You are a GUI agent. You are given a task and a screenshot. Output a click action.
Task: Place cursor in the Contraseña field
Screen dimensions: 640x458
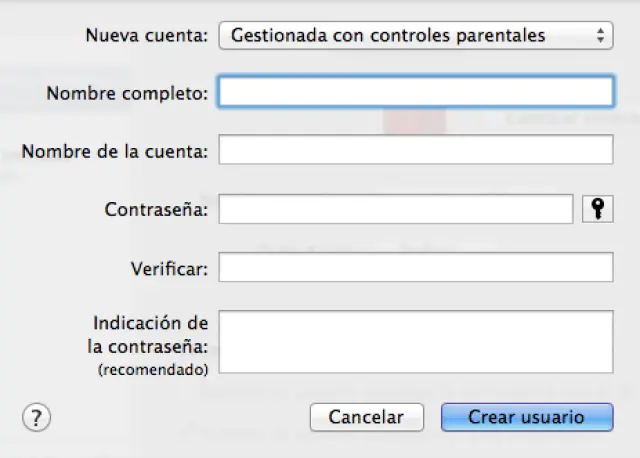(x=396, y=209)
